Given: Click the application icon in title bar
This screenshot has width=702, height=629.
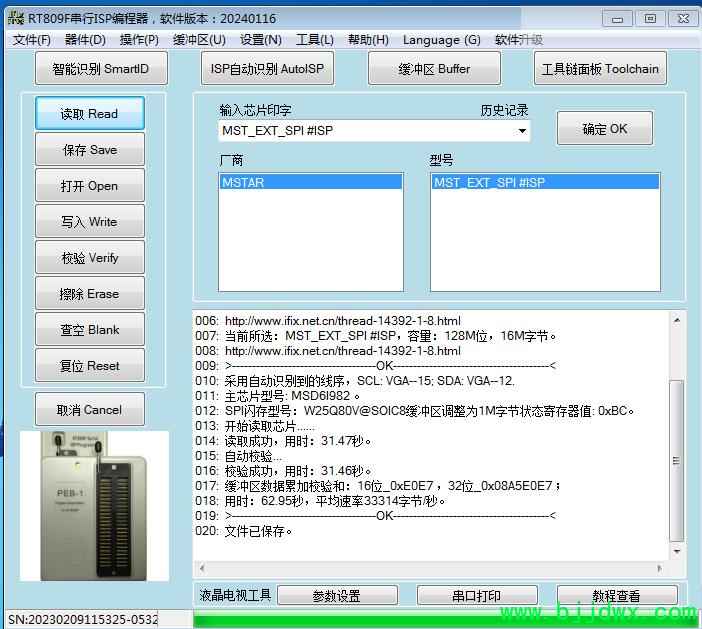Looking at the screenshot, I should click(x=15, y=18).
